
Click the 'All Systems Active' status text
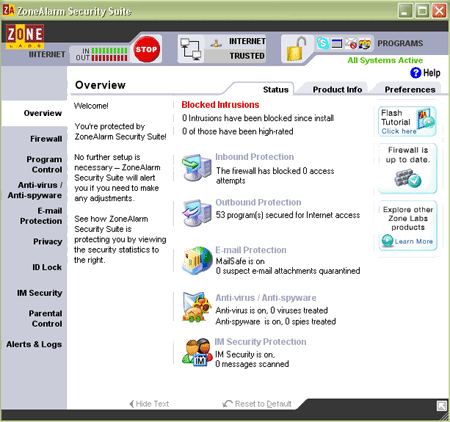pos(385,60)
